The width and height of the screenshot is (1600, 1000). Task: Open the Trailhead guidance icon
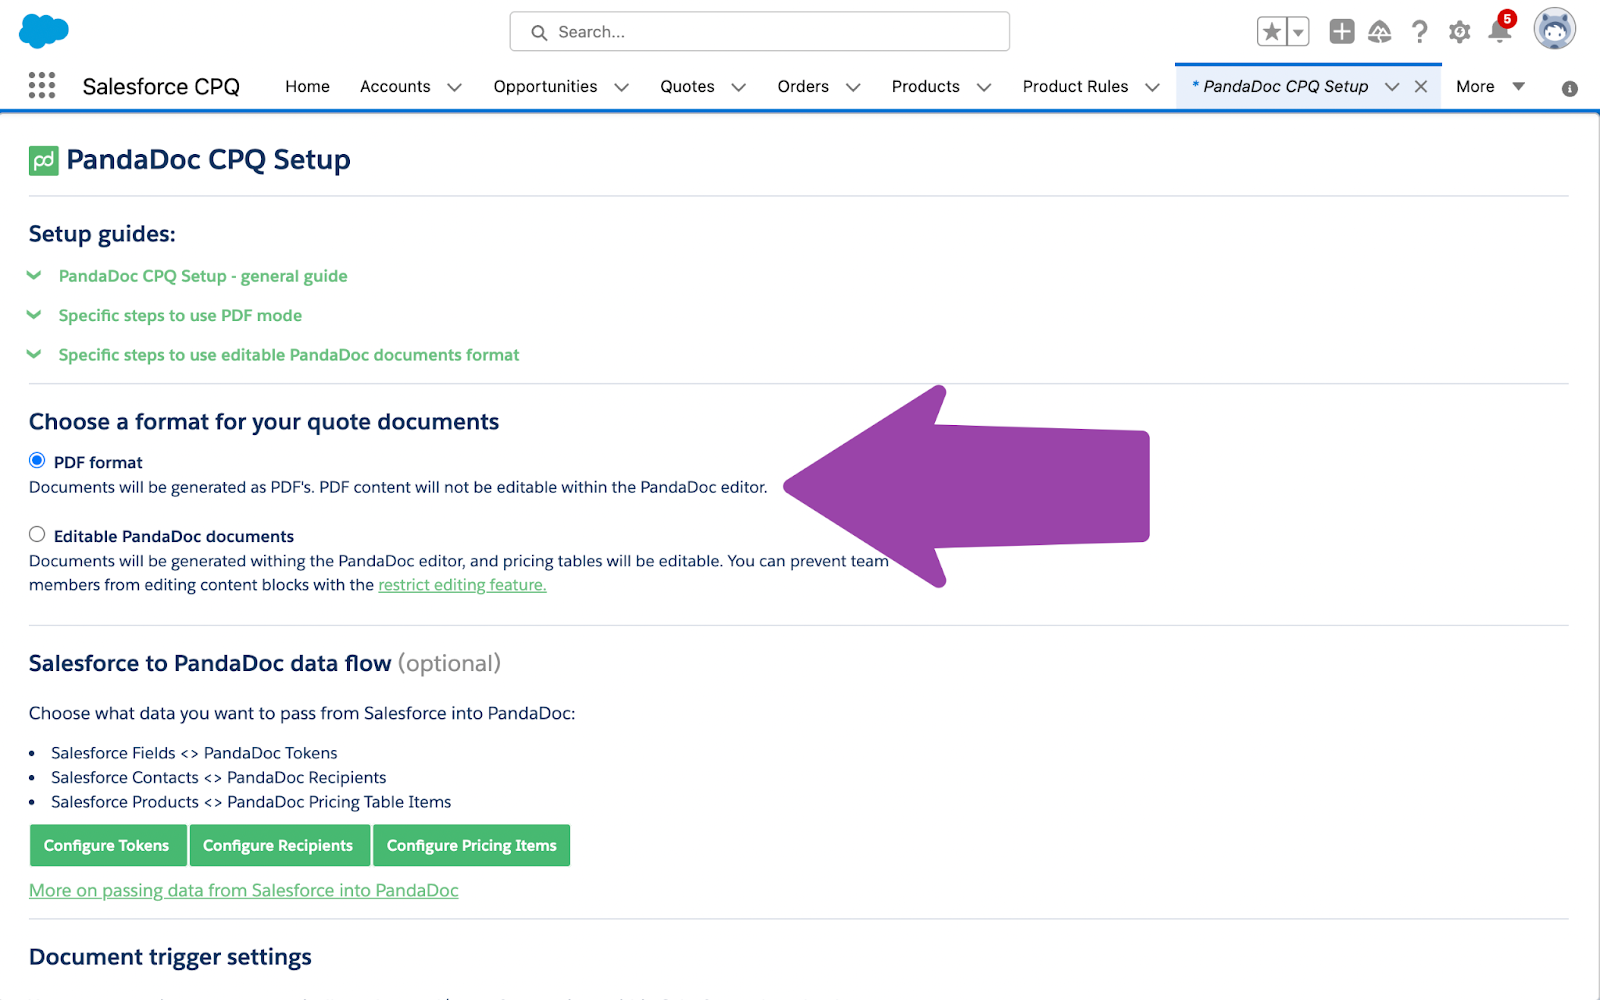(x=1380, y=32)
